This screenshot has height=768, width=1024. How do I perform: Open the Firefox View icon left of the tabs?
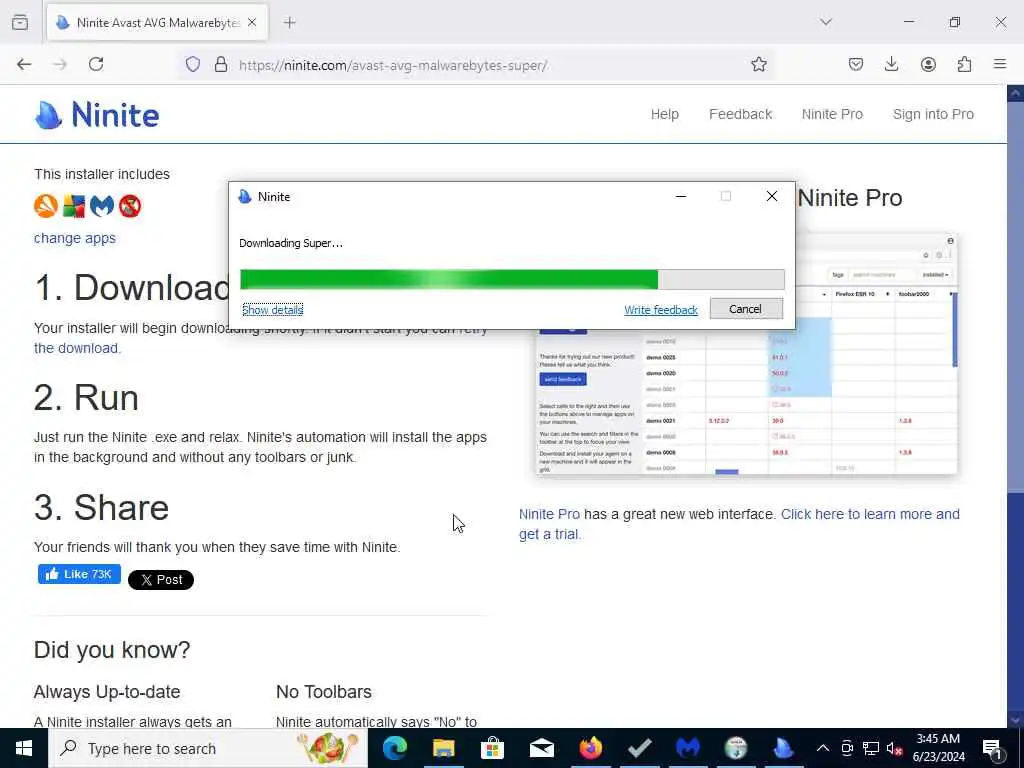point(20,22)
